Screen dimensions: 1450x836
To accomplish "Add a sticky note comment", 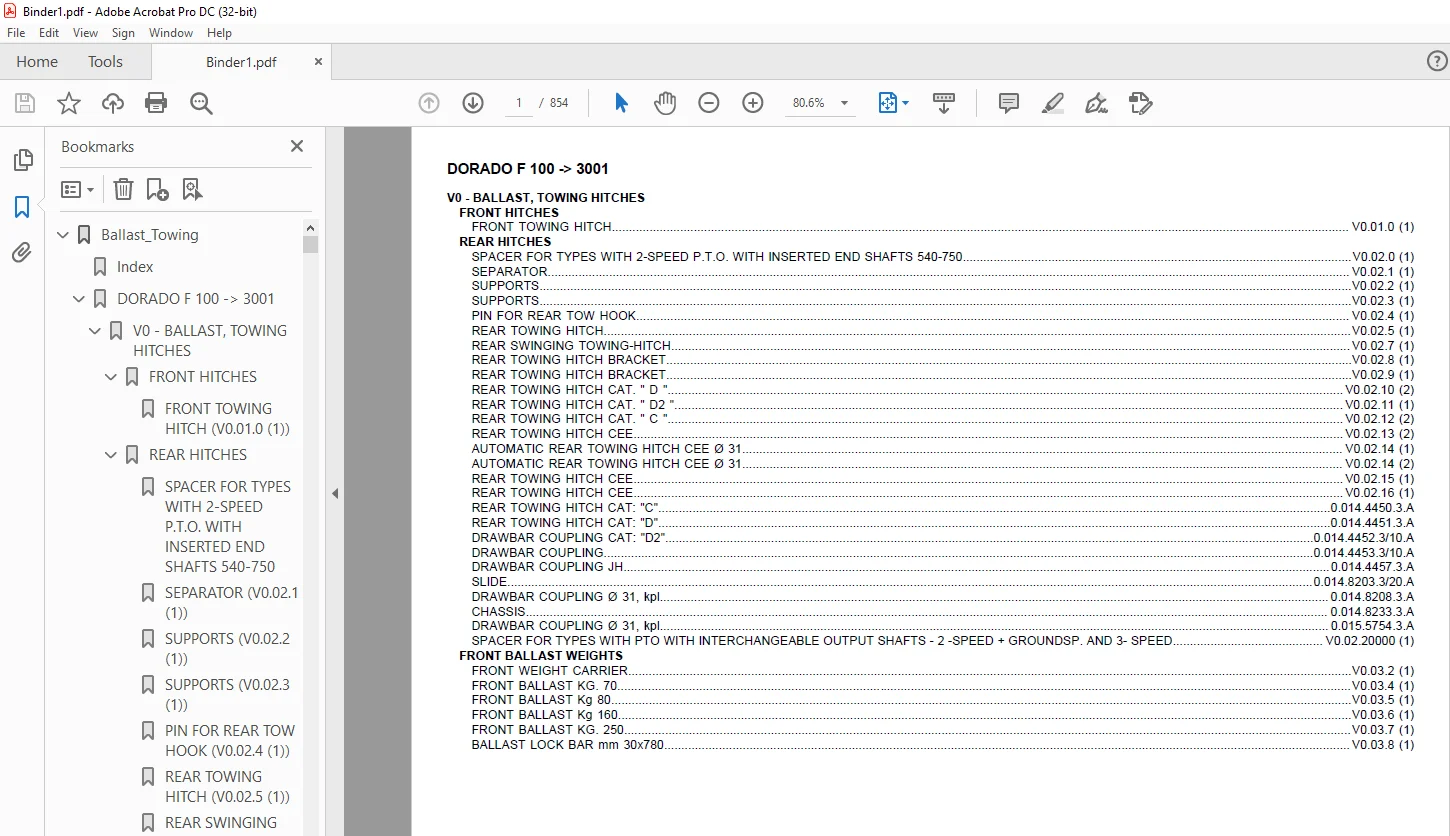I will tap(1009, 103).
